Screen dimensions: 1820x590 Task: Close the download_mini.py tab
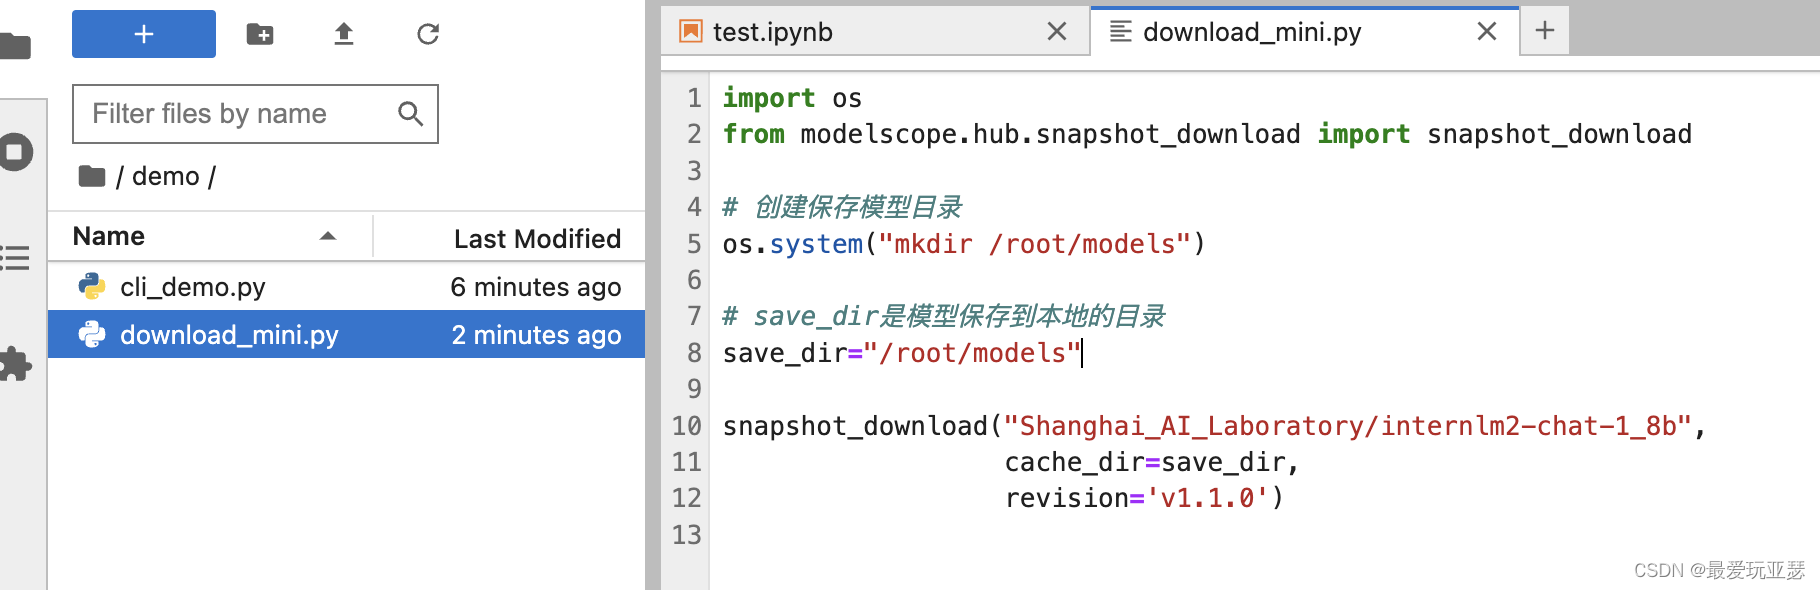pos(1487,32)
